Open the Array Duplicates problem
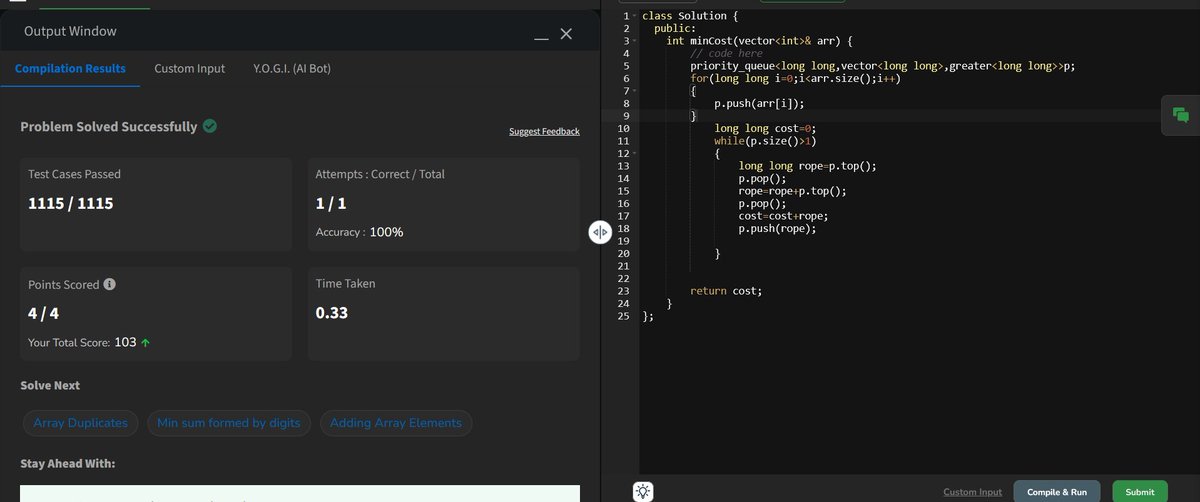Screen dimensions: 1200x502 pos(80,423)
